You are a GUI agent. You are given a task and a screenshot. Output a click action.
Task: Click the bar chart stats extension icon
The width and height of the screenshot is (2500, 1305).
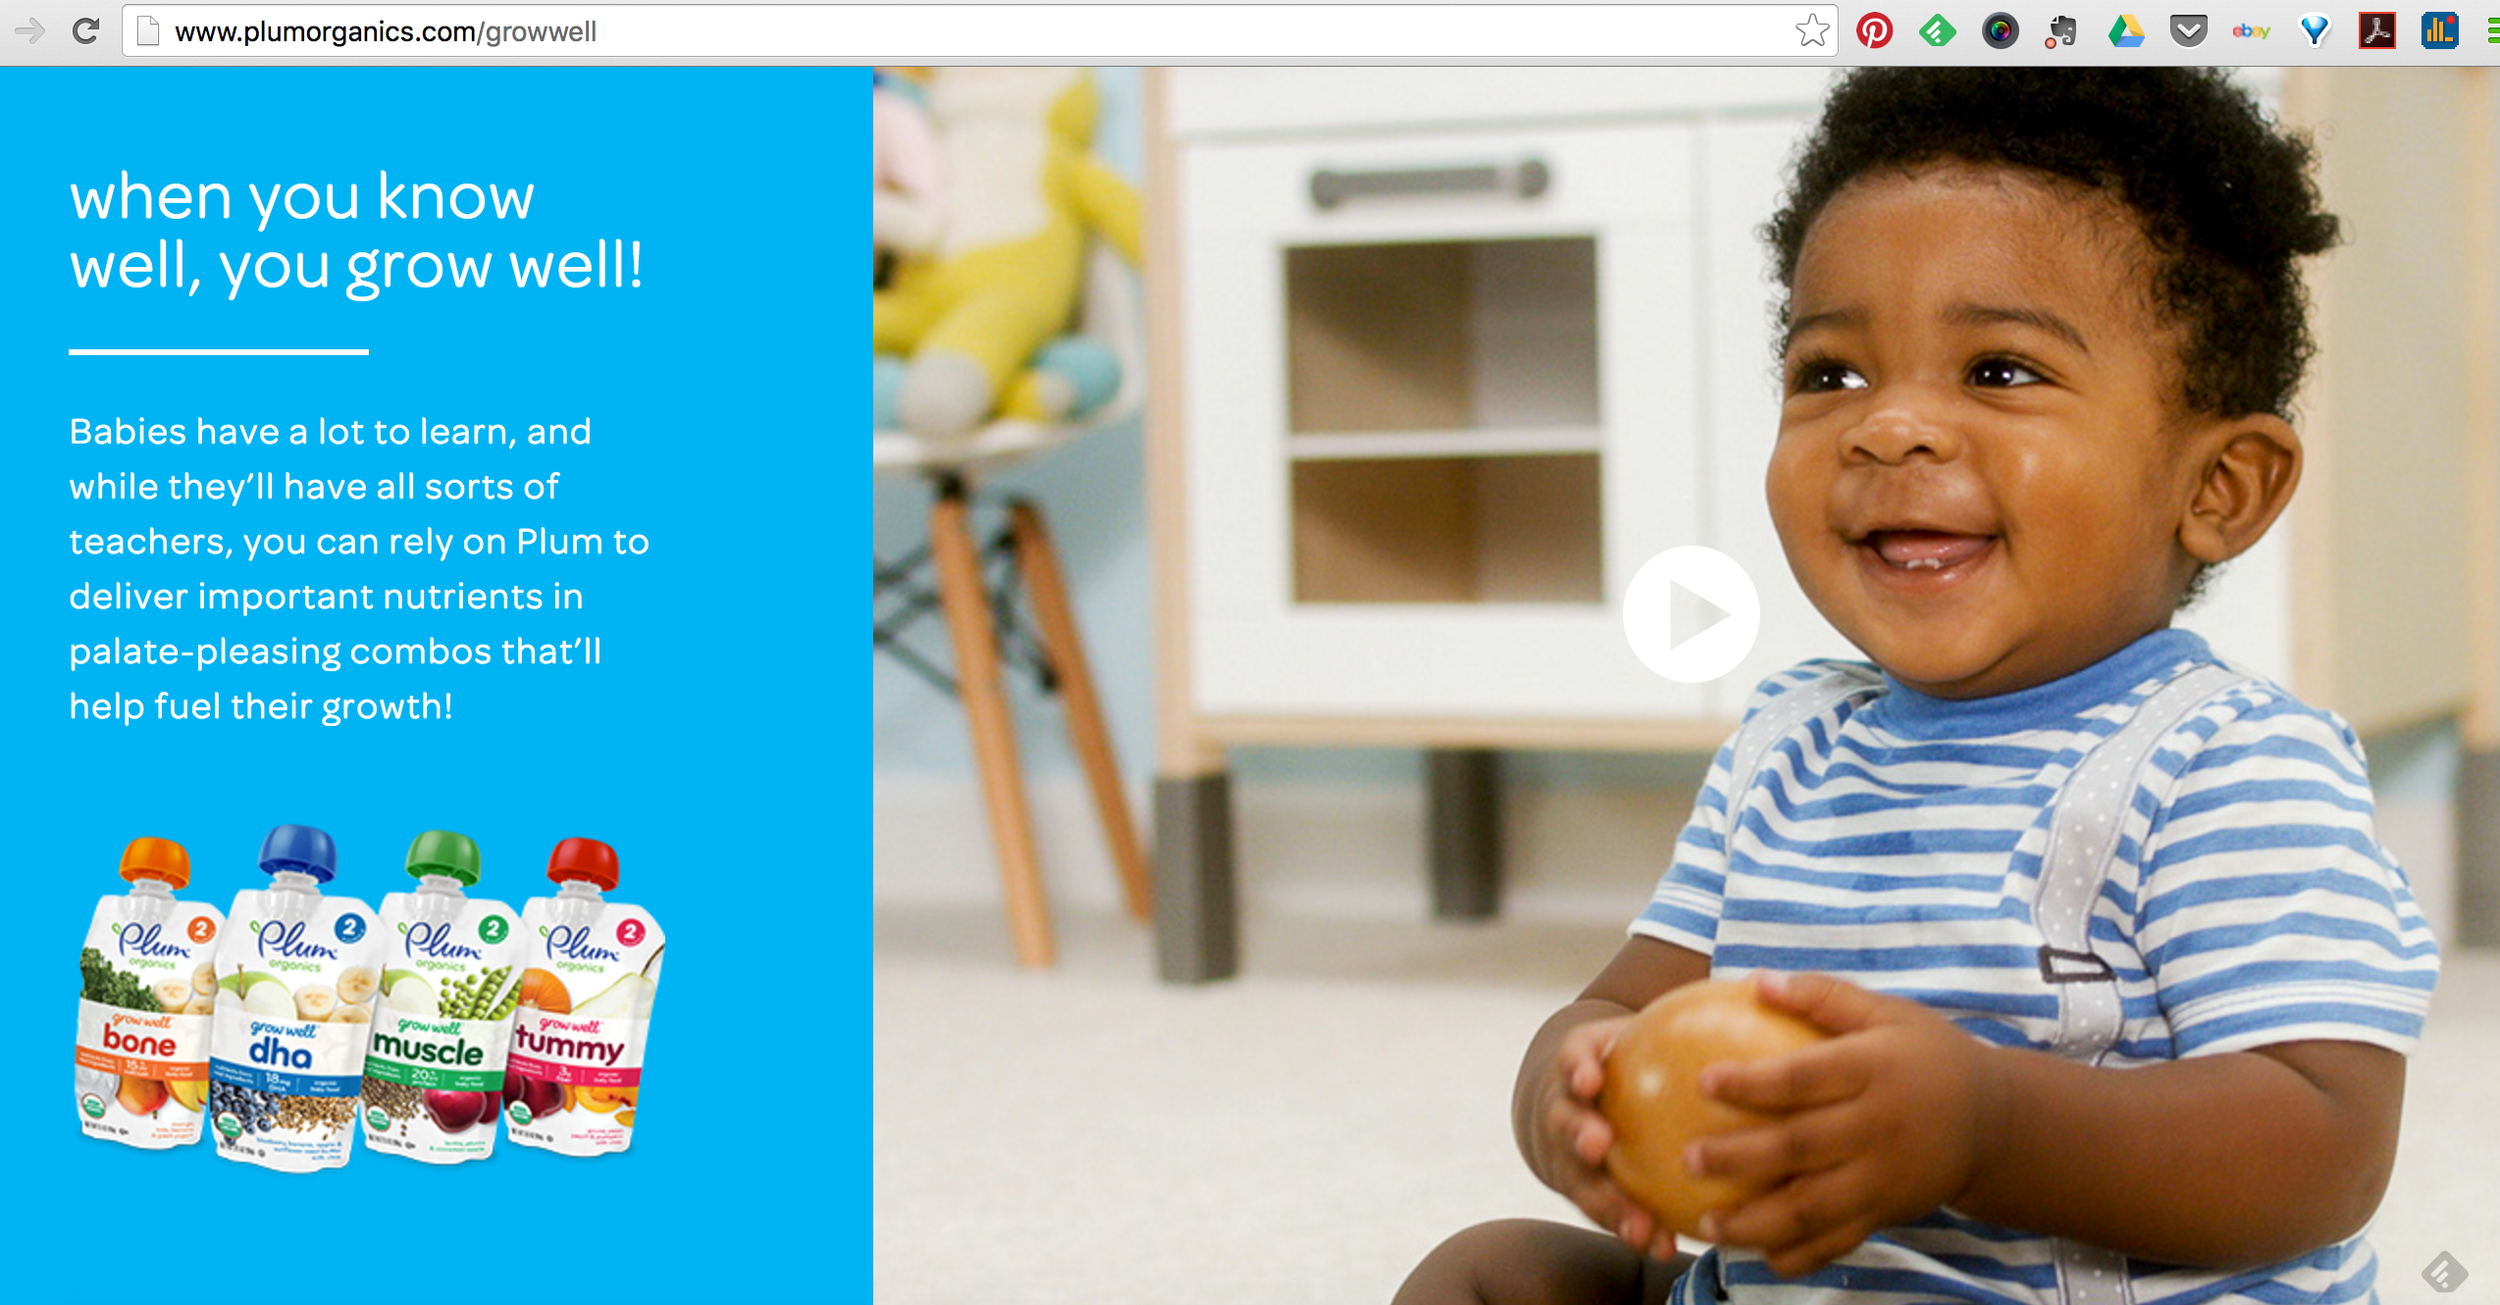pos(2439,31)
